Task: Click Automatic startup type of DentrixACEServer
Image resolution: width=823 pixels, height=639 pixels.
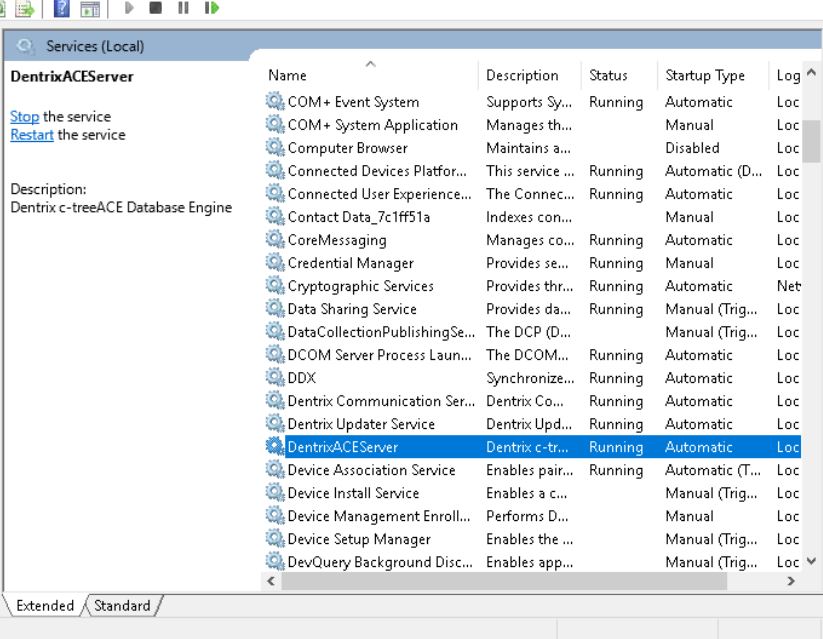Action: pos(699,447)
